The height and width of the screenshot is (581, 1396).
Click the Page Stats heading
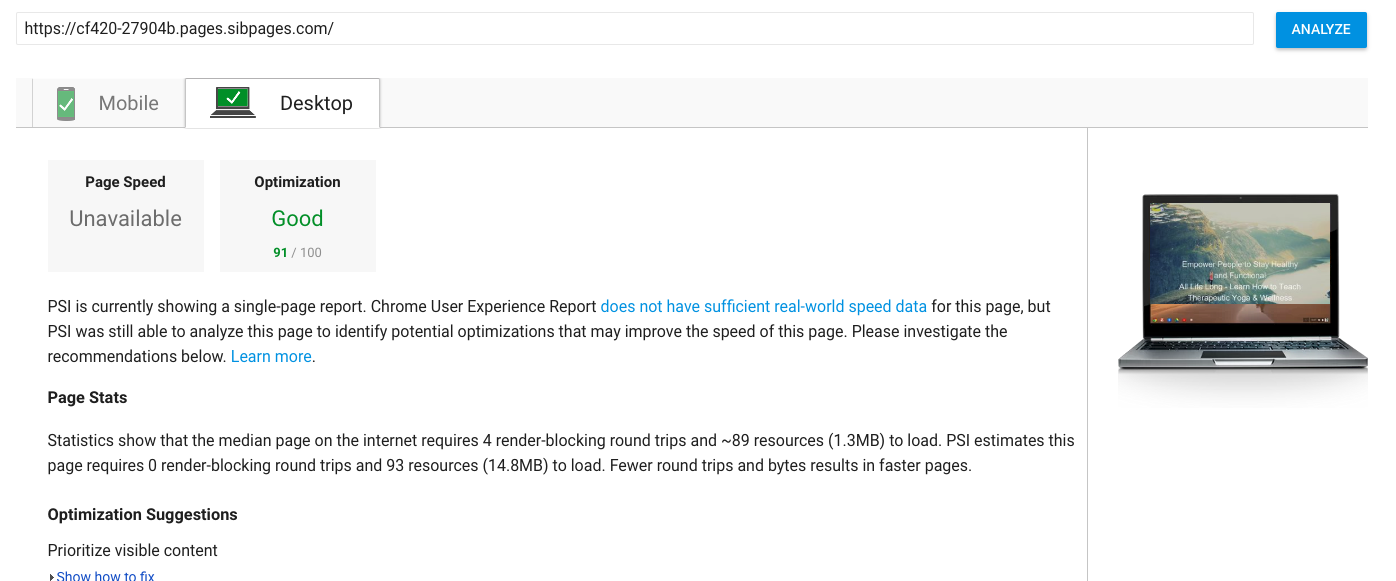pyautogui.click(x=87, y=397)
